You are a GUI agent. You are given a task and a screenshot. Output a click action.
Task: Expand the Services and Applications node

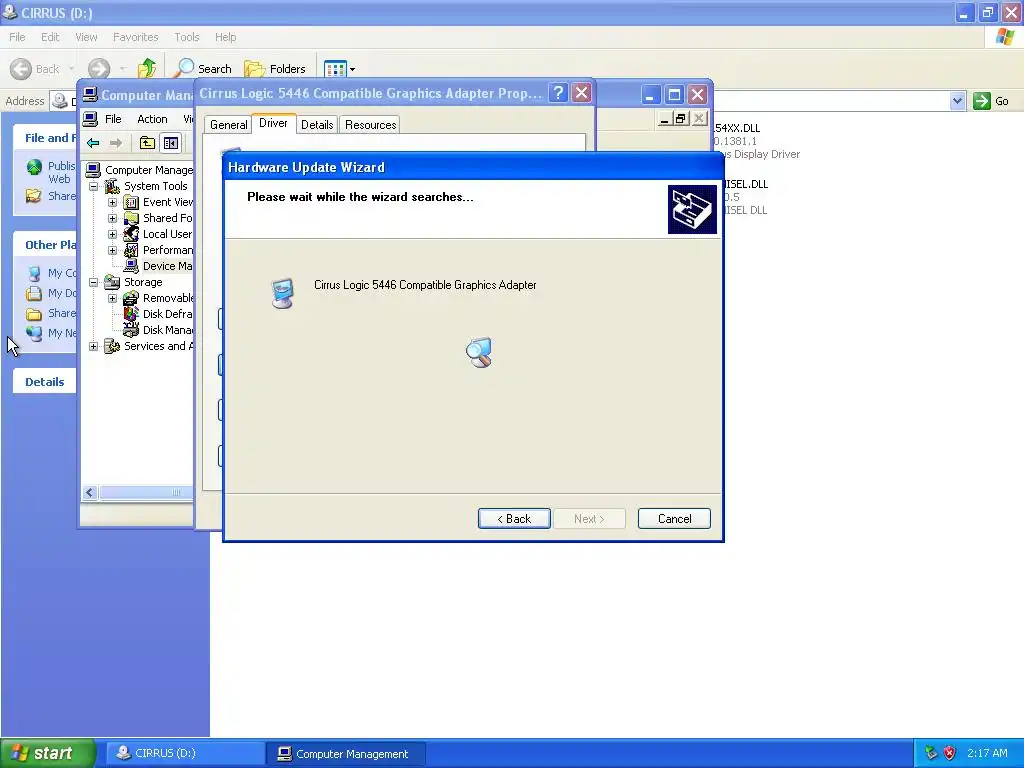[93, 346]
